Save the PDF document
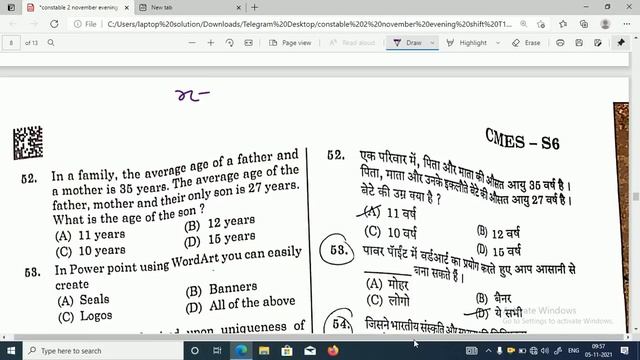 tap(579, 42)
